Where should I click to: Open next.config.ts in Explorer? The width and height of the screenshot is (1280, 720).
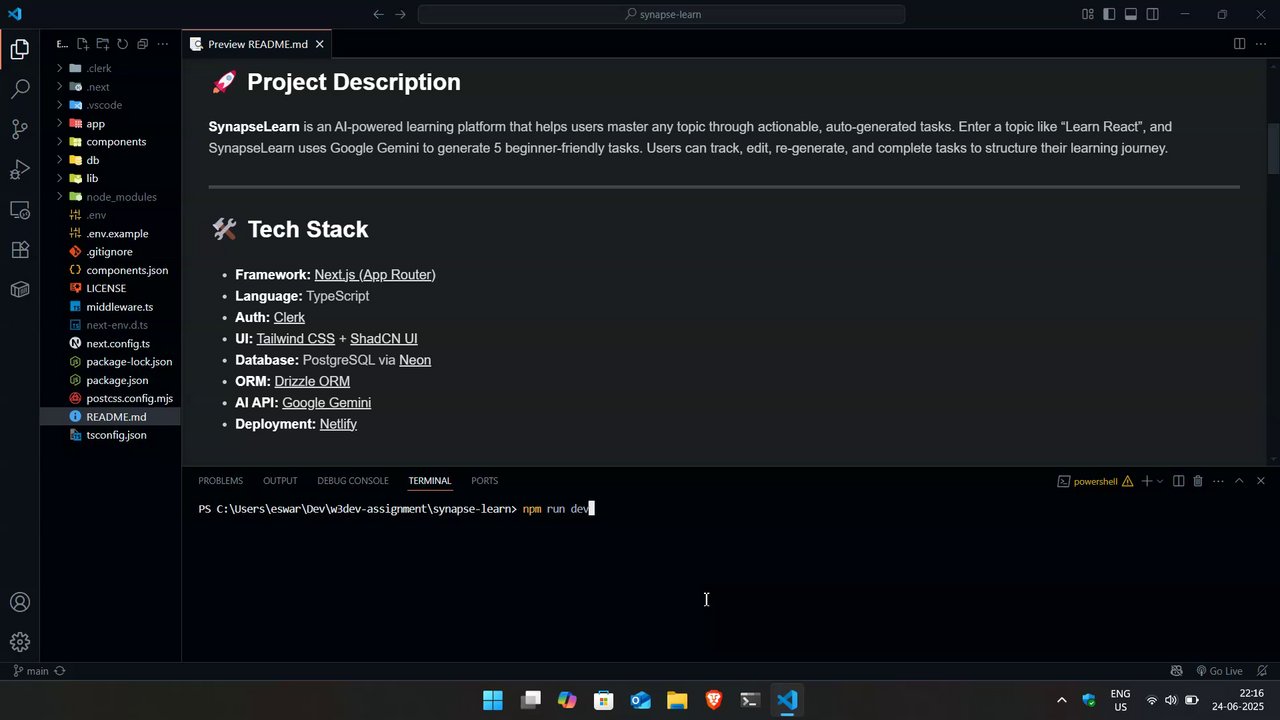[118, 344]
